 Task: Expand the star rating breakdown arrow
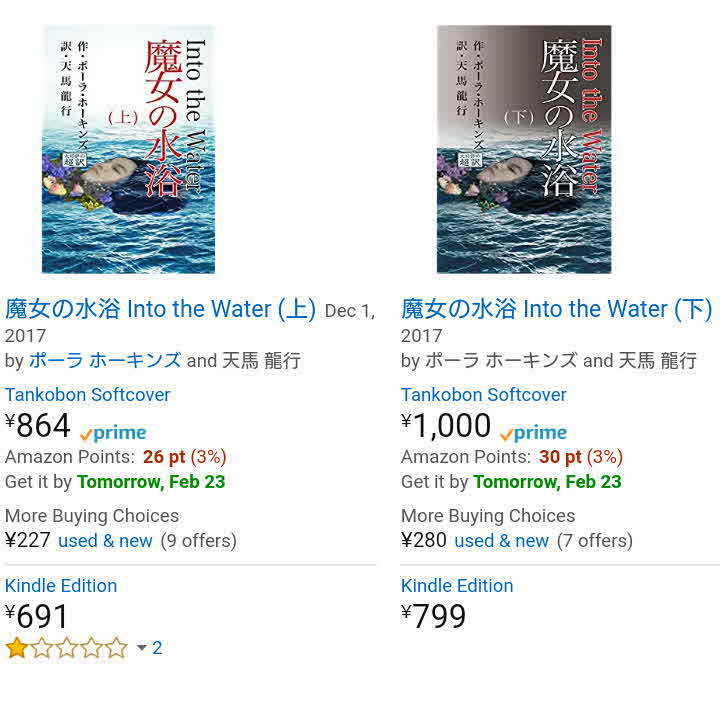click(141, 648)
